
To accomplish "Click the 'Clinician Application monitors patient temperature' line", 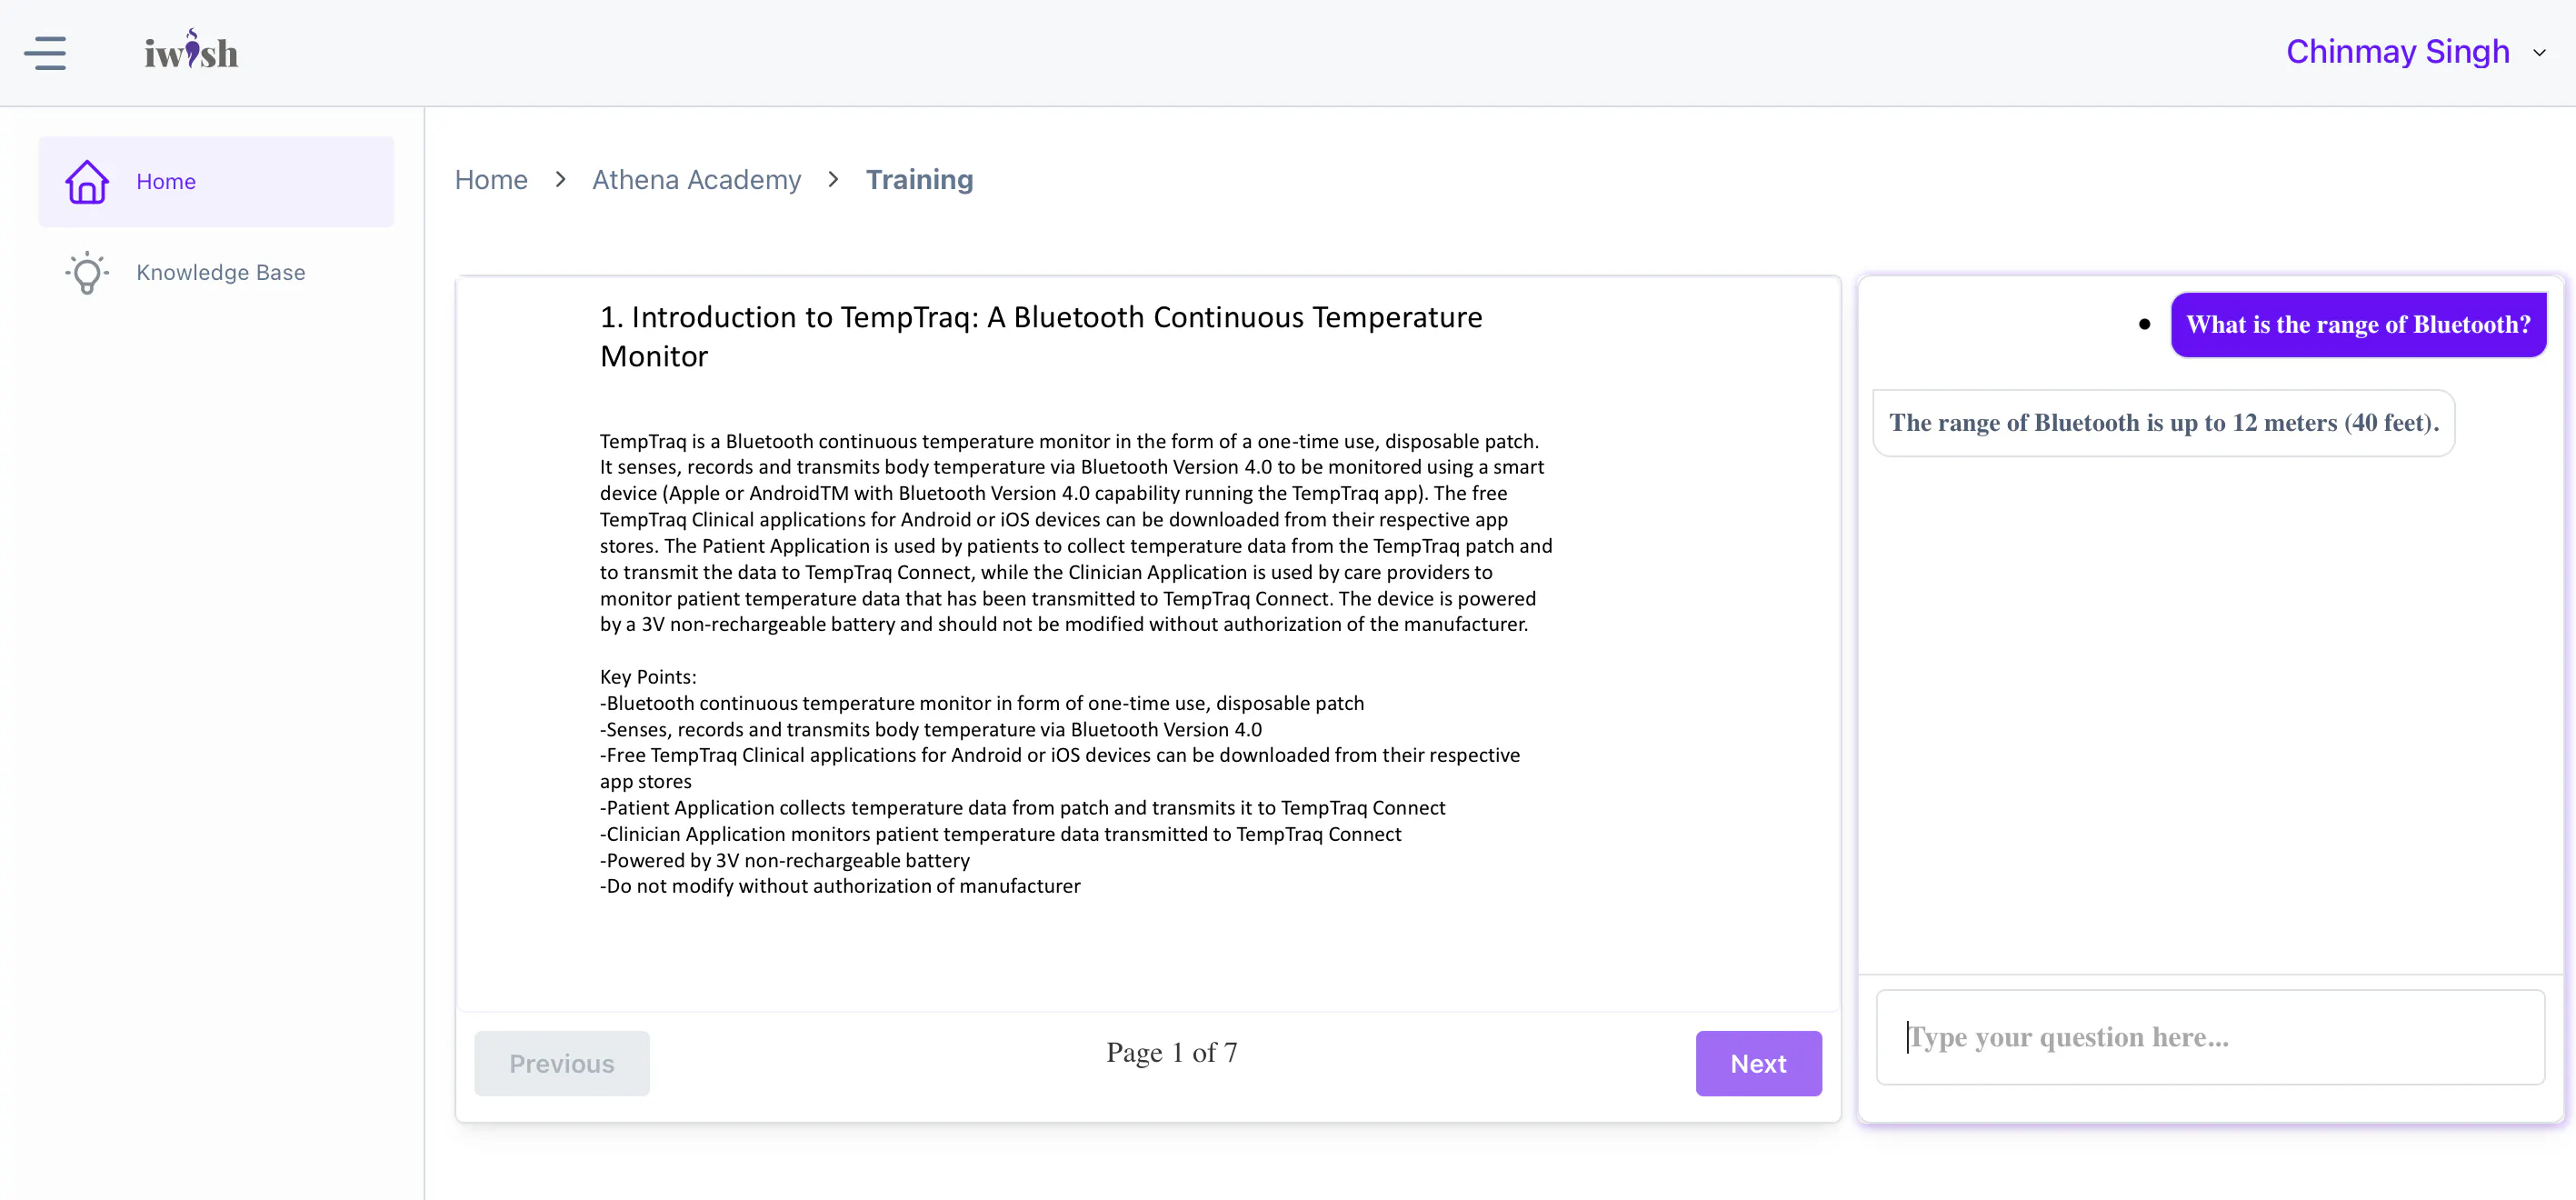I will point(1000,834).
